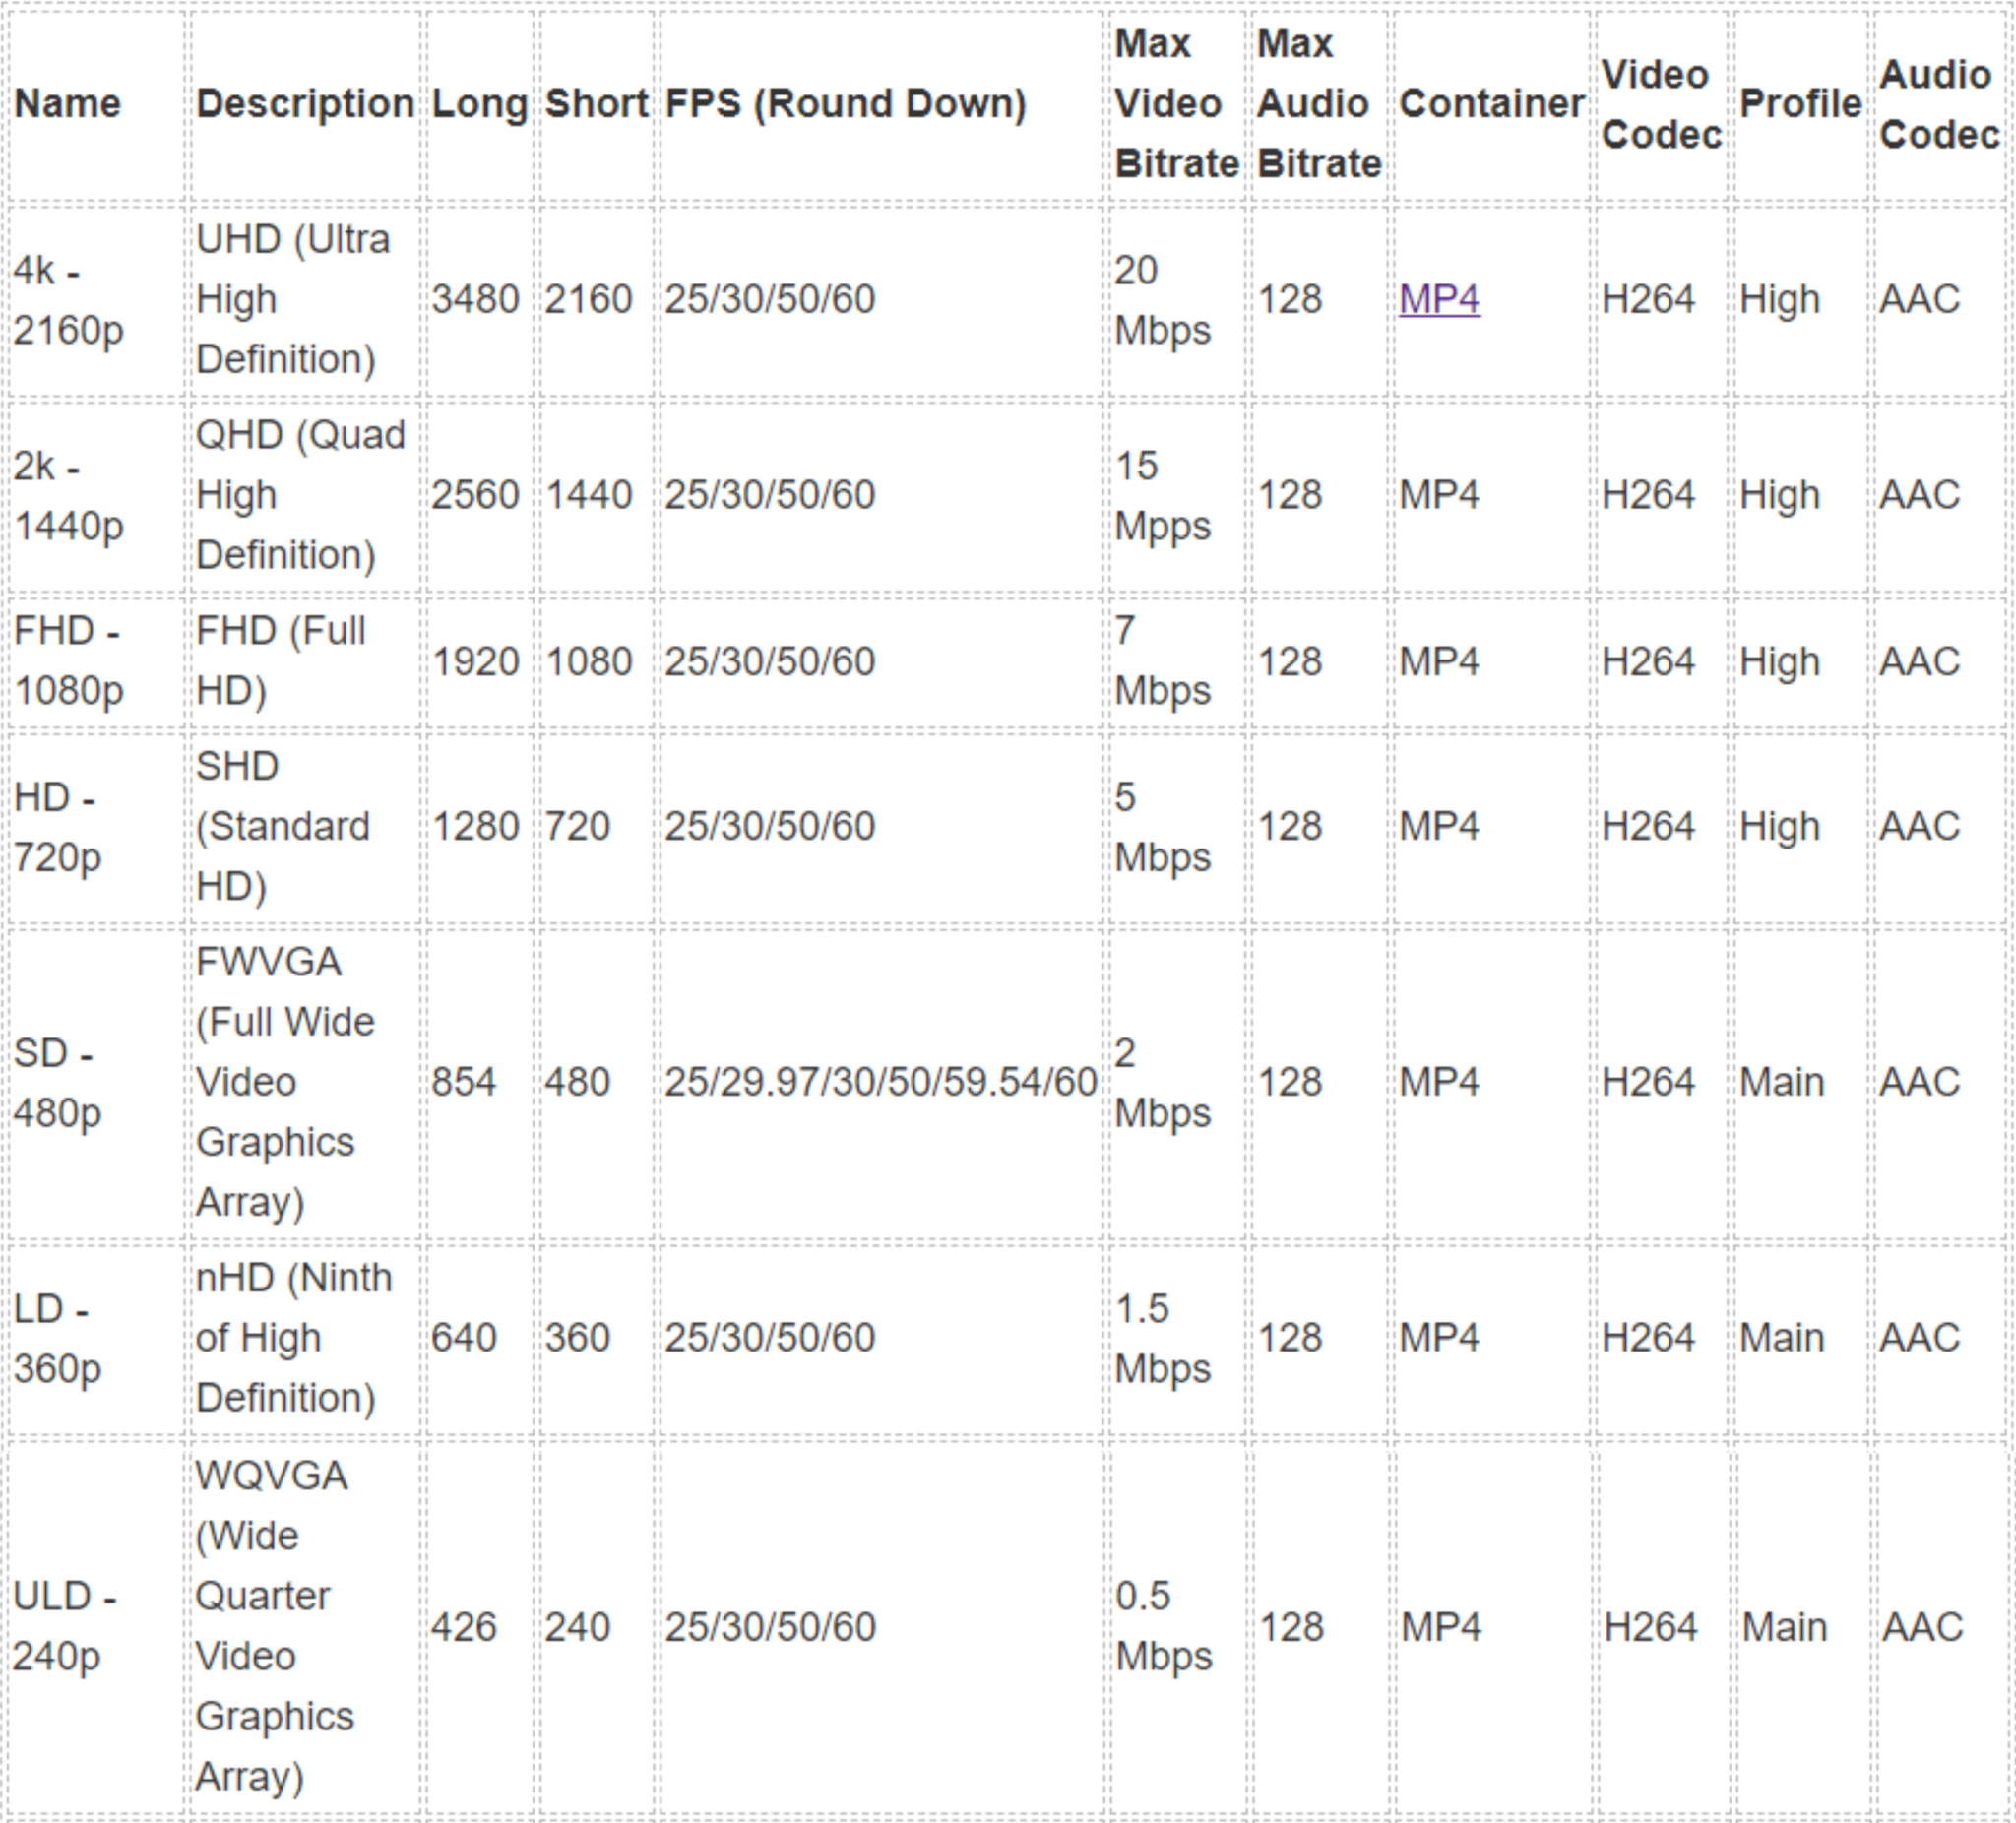Click the '1.5 Mbps' bitrate cell
2016x1823 pixels.
[1162, 1338]
